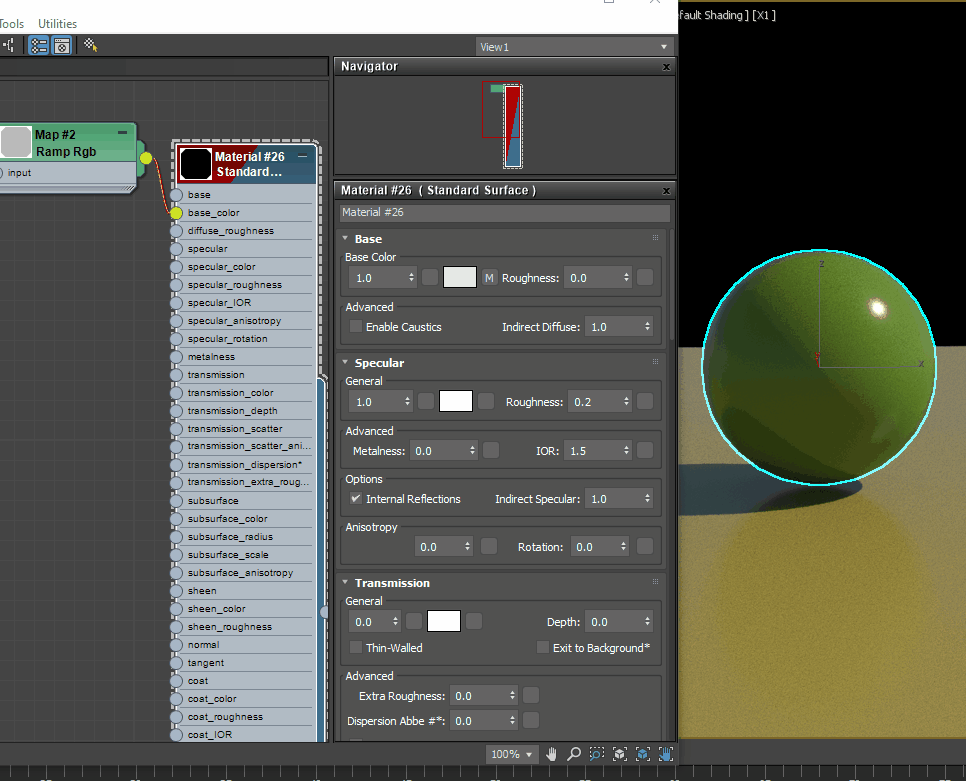Enable Caustics in the Base Advanced section
This screenshot has height=781, width=966.
pos(355,327)
